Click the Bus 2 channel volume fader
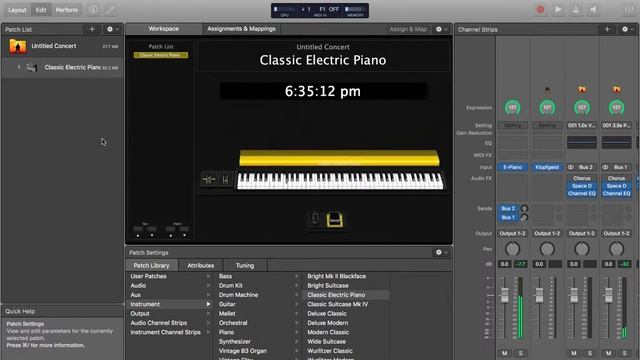 (574, 295)
